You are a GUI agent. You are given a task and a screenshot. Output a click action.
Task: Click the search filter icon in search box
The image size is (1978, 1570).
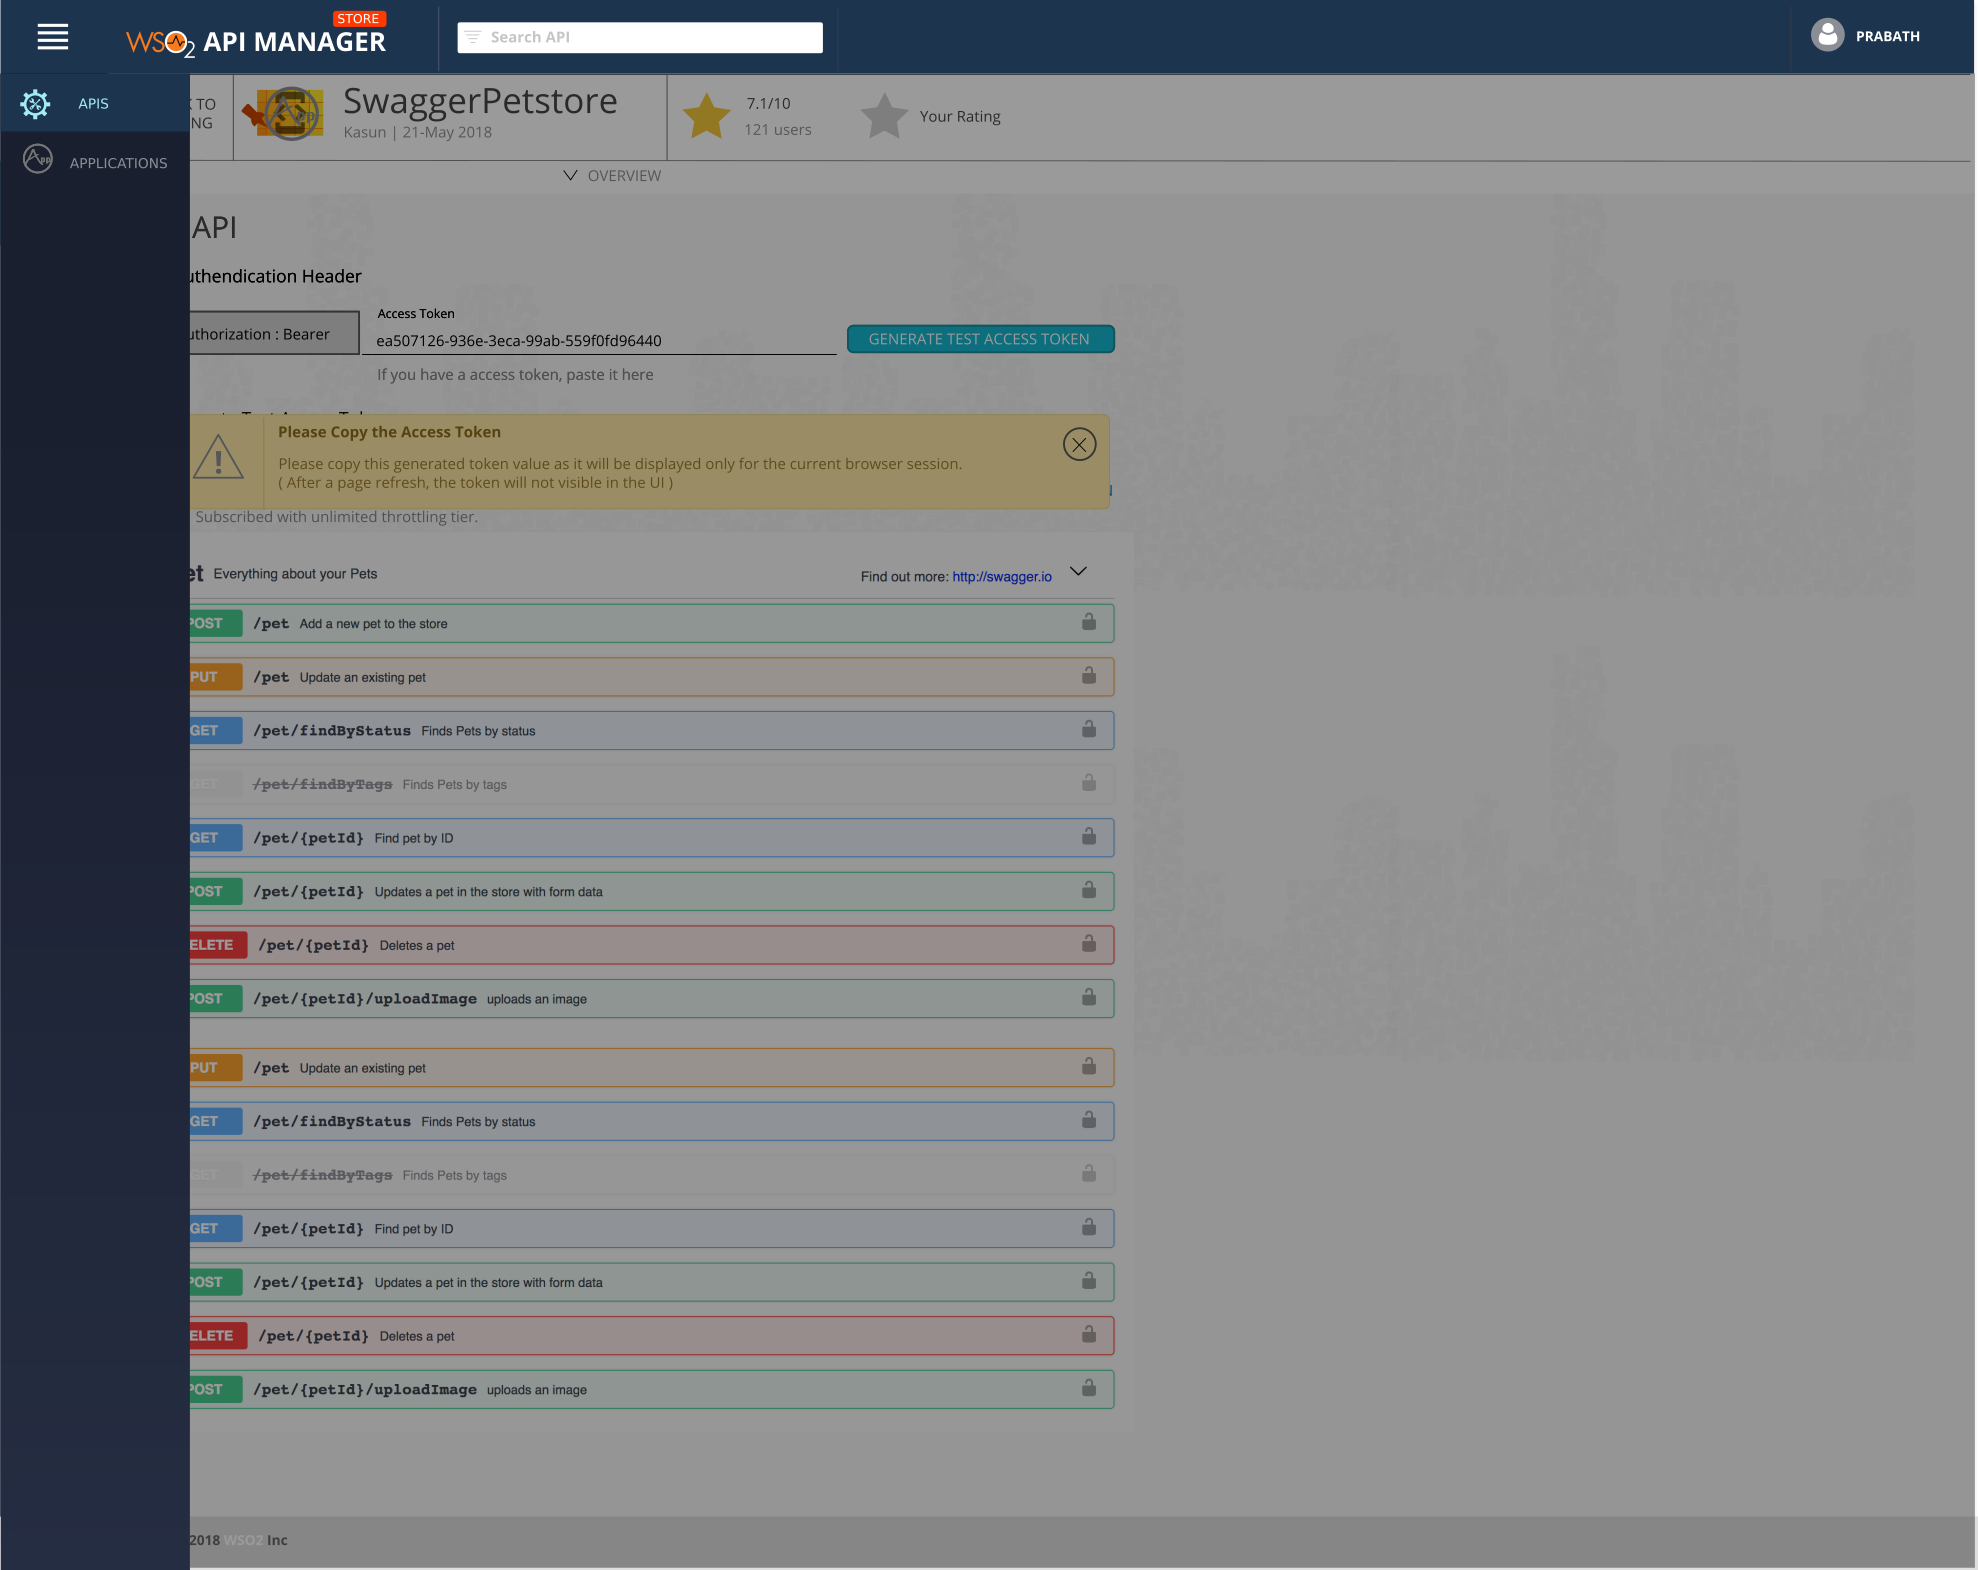point(474,37)
